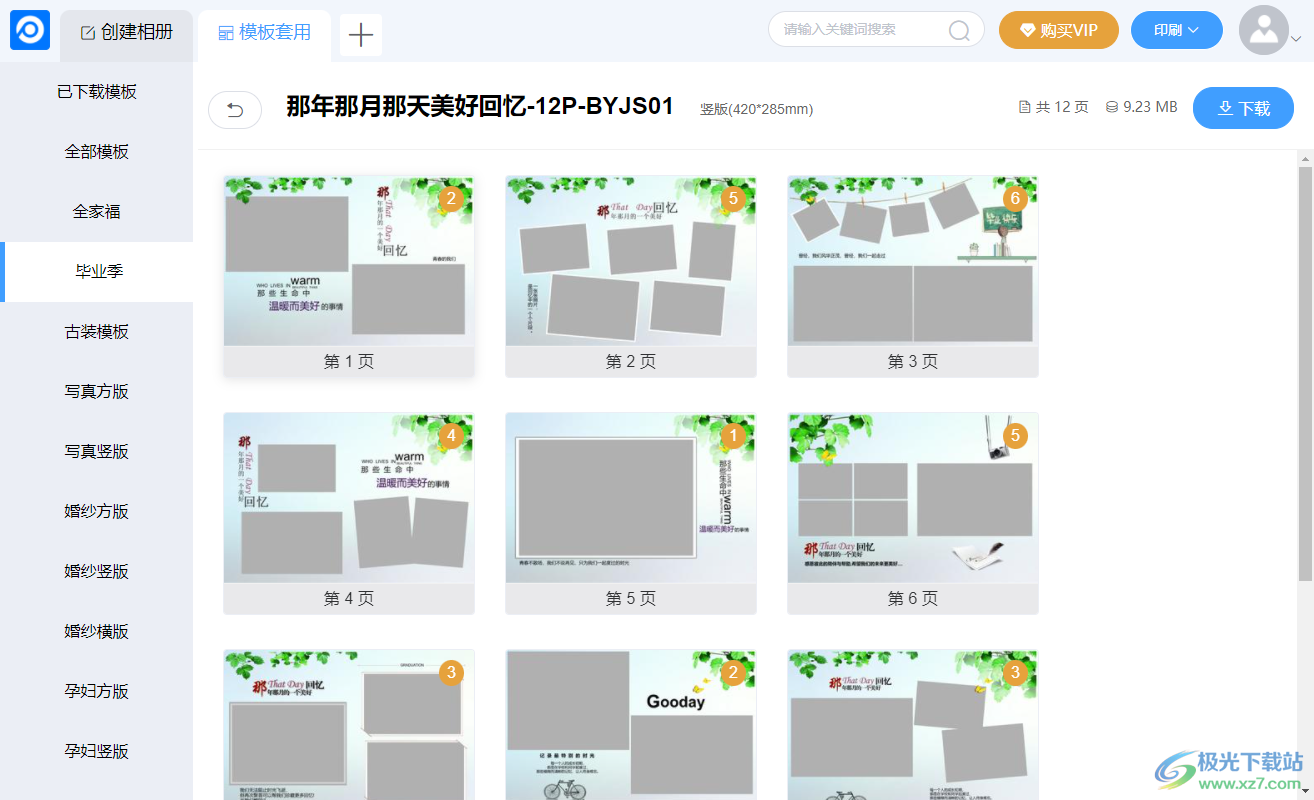Select 孕妇方版 category
Viewport: 1314px width, 800px height.
point(97,692)
